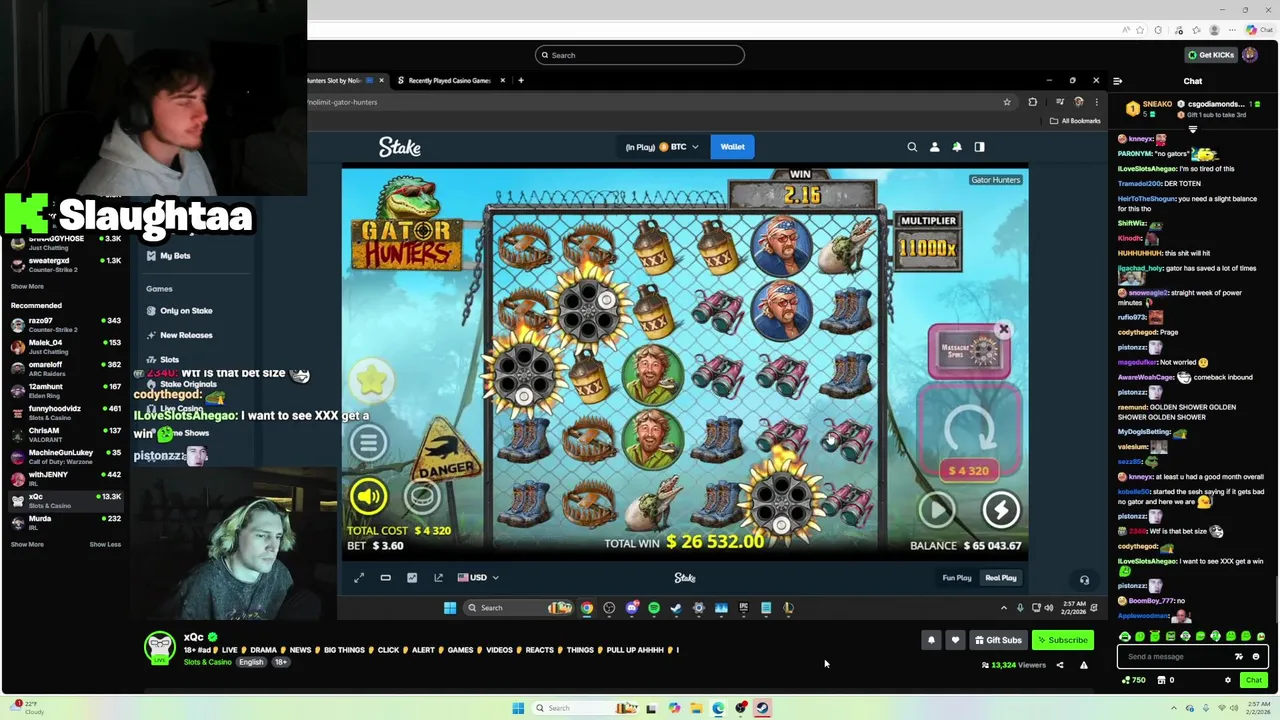Collapse the Kick chat panel

click(1118, 81)
